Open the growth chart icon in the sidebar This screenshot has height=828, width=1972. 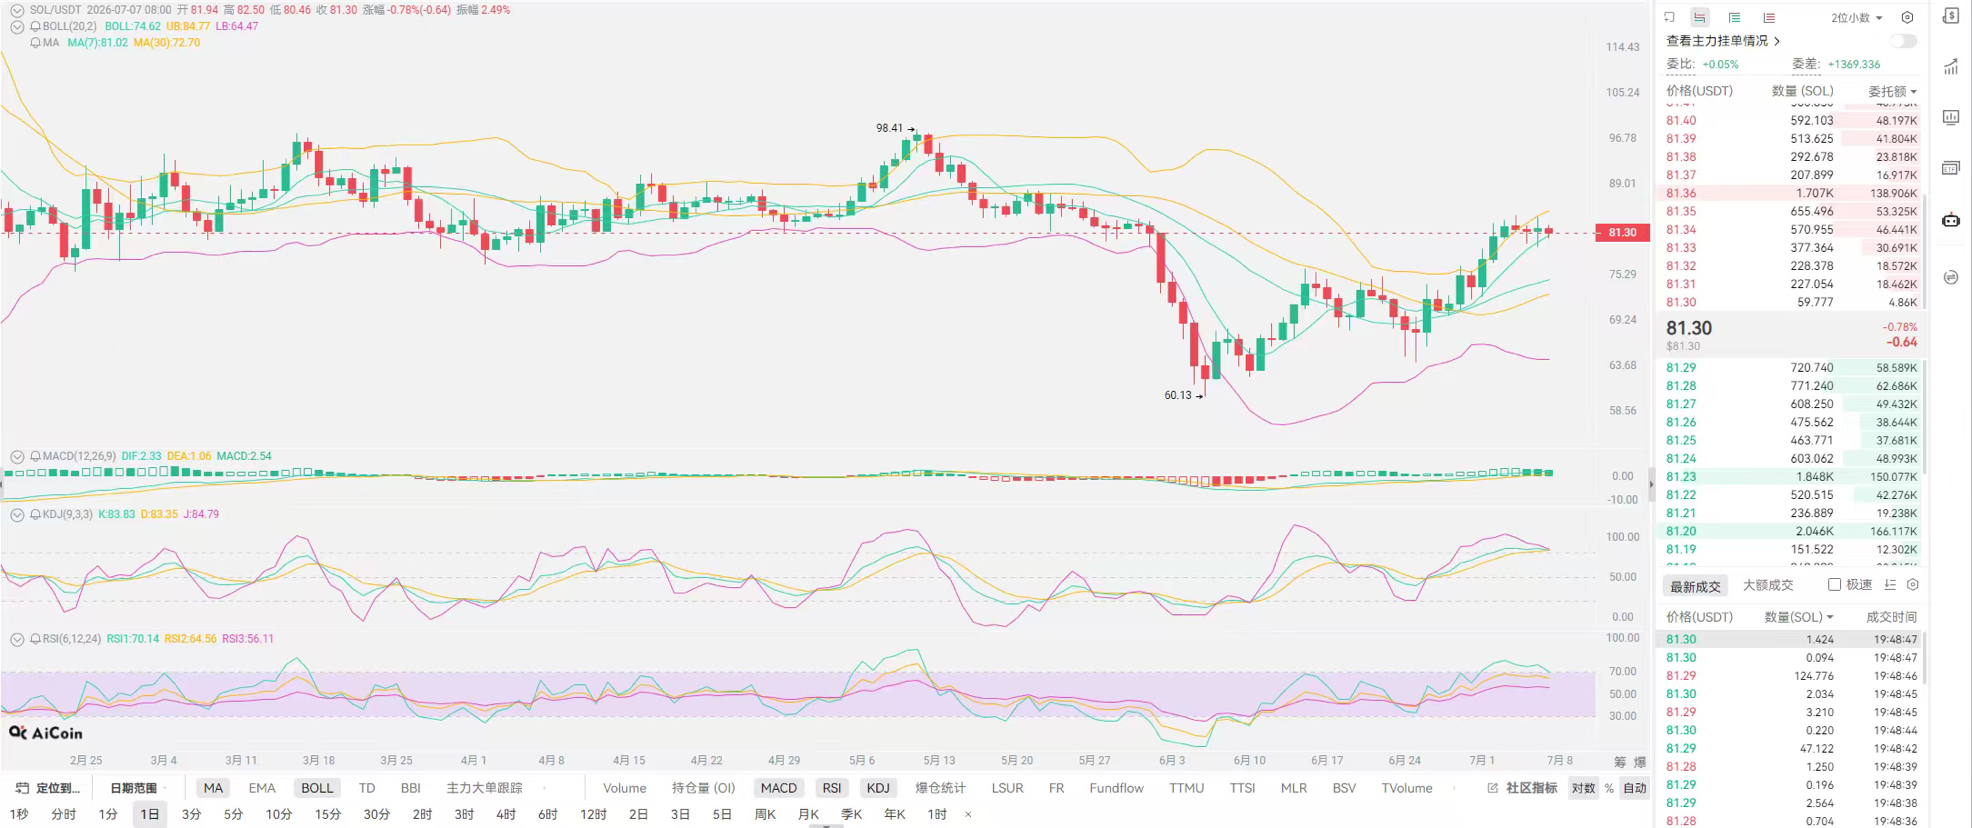click(x=1951, y=67)
